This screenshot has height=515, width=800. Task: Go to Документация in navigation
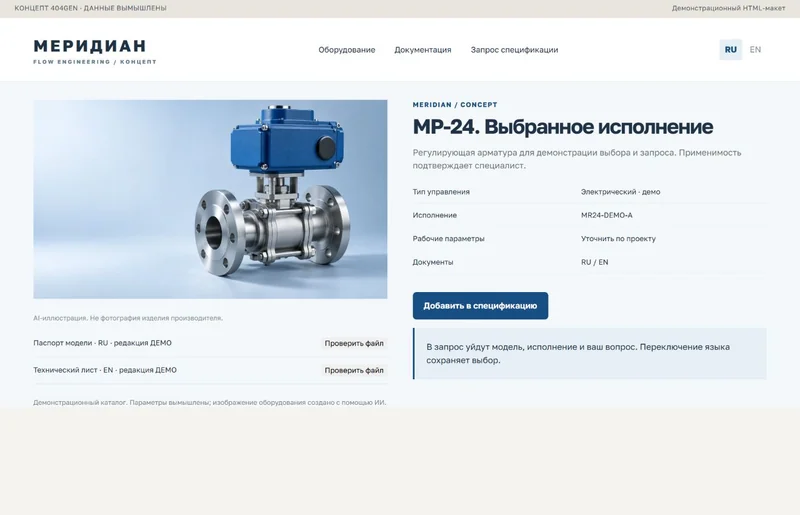coord(422,50)
